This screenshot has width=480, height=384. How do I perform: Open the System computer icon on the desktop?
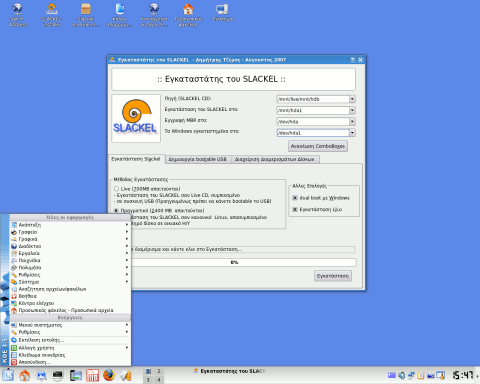222,13
